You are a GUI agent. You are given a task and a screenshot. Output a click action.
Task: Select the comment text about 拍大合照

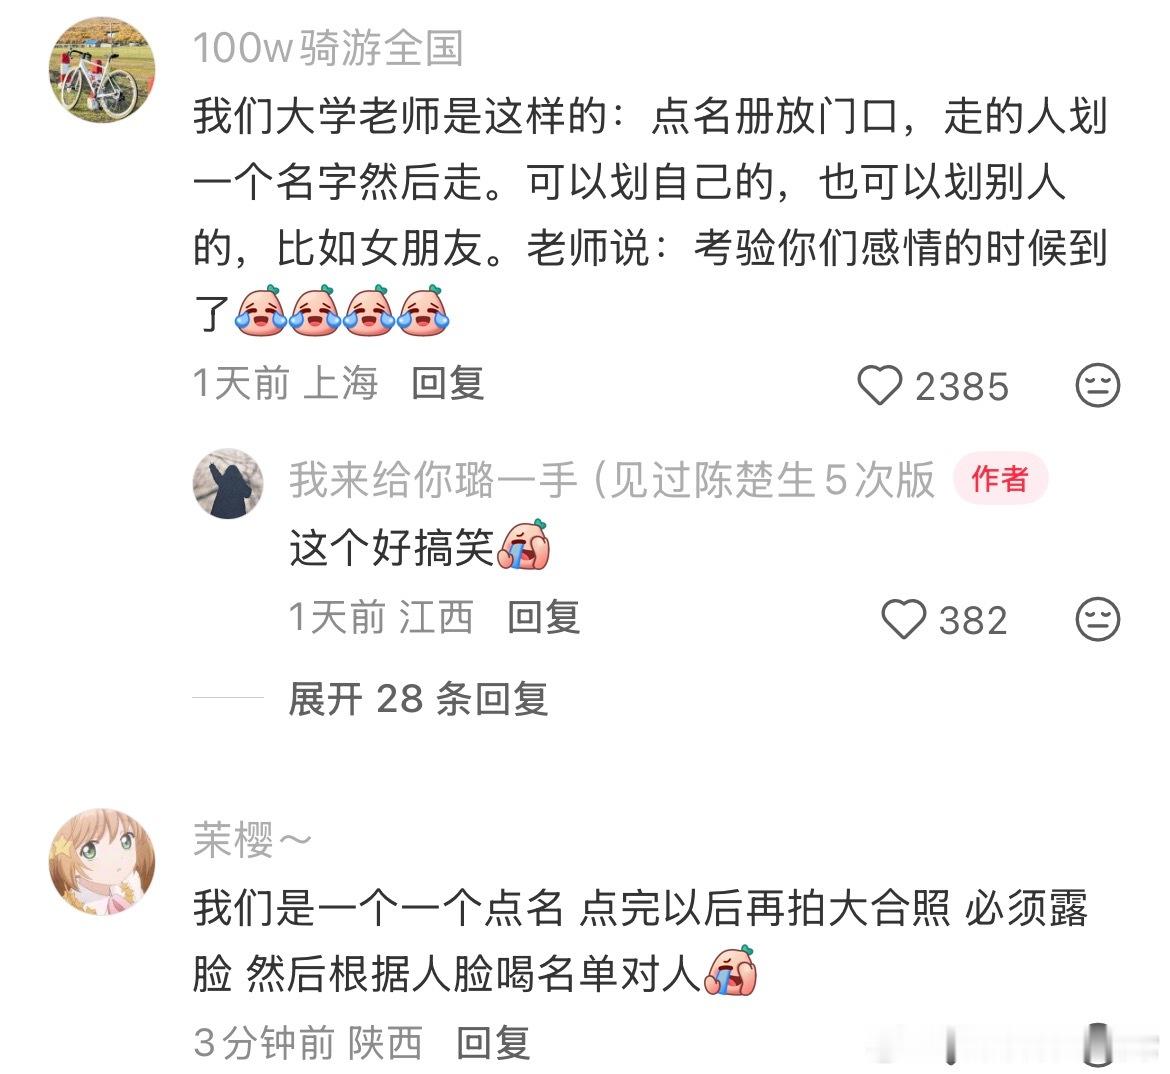tap(640, 941)
